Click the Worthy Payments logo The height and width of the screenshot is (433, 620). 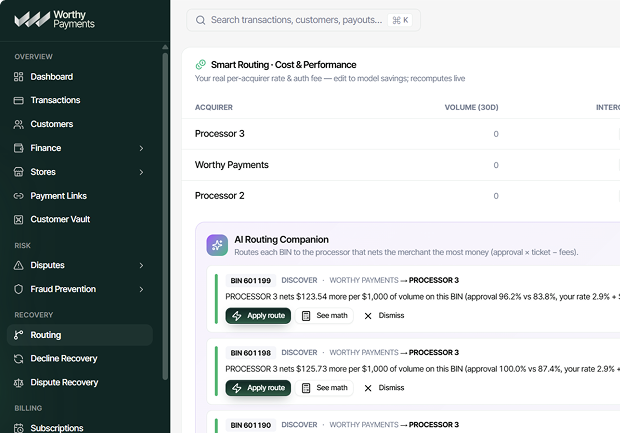tap(55, 19)
